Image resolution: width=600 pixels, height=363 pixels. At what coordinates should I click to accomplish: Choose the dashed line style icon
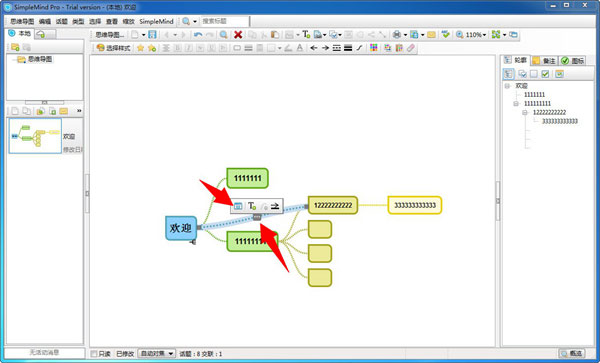tap(337, 48)
